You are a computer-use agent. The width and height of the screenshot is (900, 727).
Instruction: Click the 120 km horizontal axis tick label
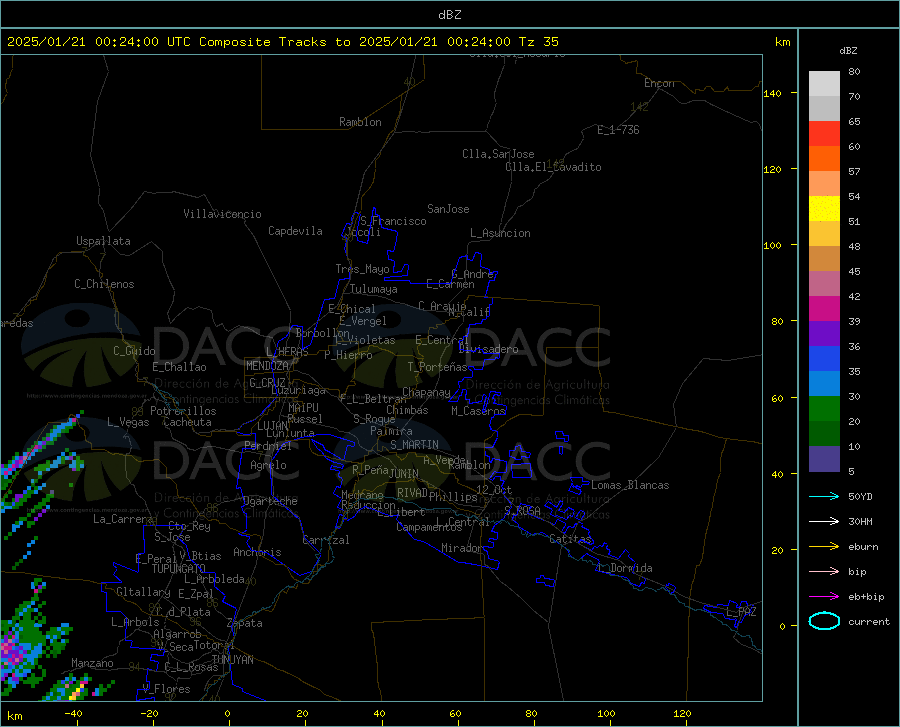[x=682, y=714]
